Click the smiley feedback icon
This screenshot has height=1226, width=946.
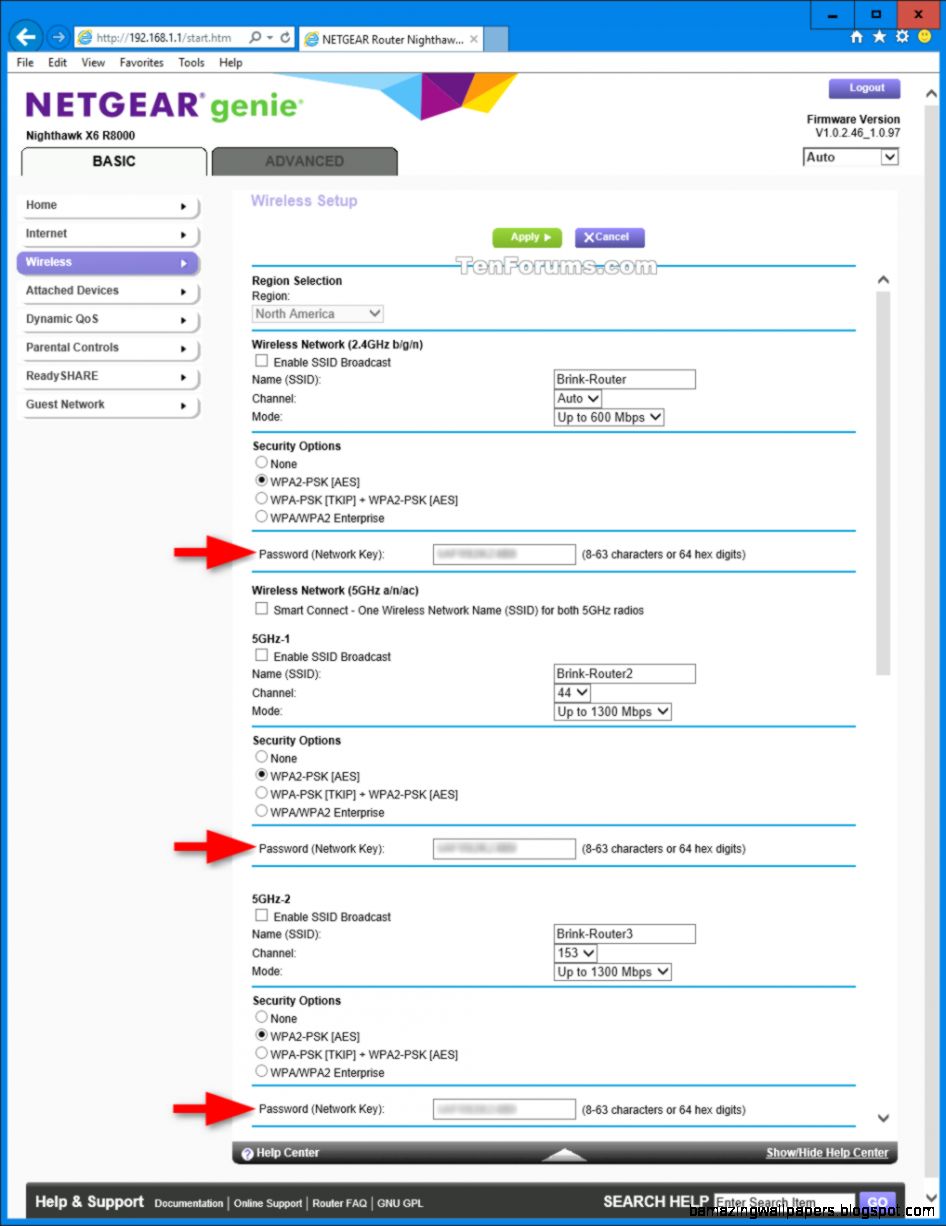coord(924,37)
